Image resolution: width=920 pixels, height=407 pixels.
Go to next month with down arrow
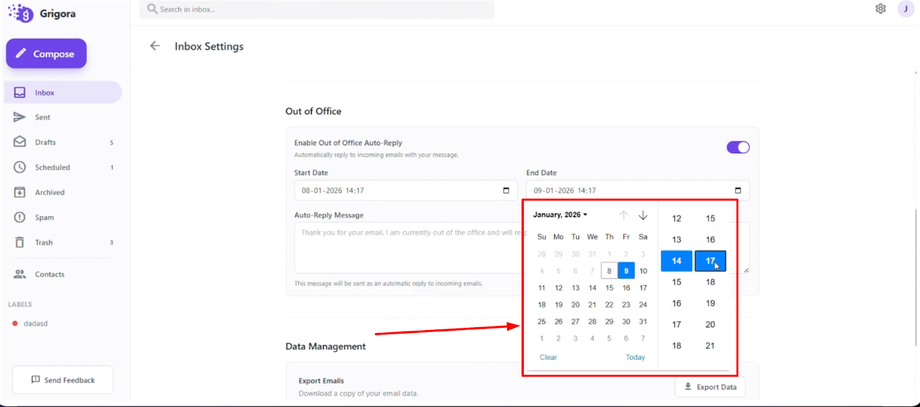(x=643, y=215)
